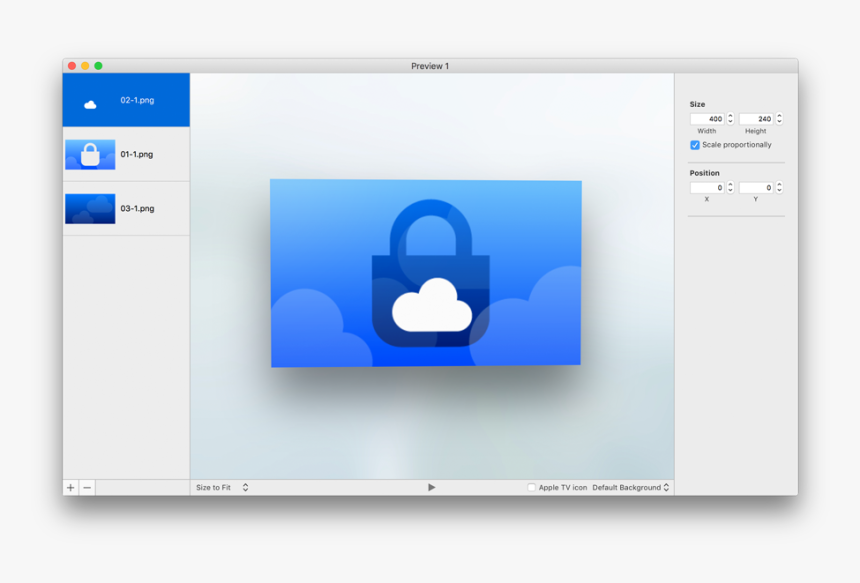The height and width of the screenshot is (583, 860).
Task: Select the 03-1.png clouds thumbnail
Action: (125, 207)
